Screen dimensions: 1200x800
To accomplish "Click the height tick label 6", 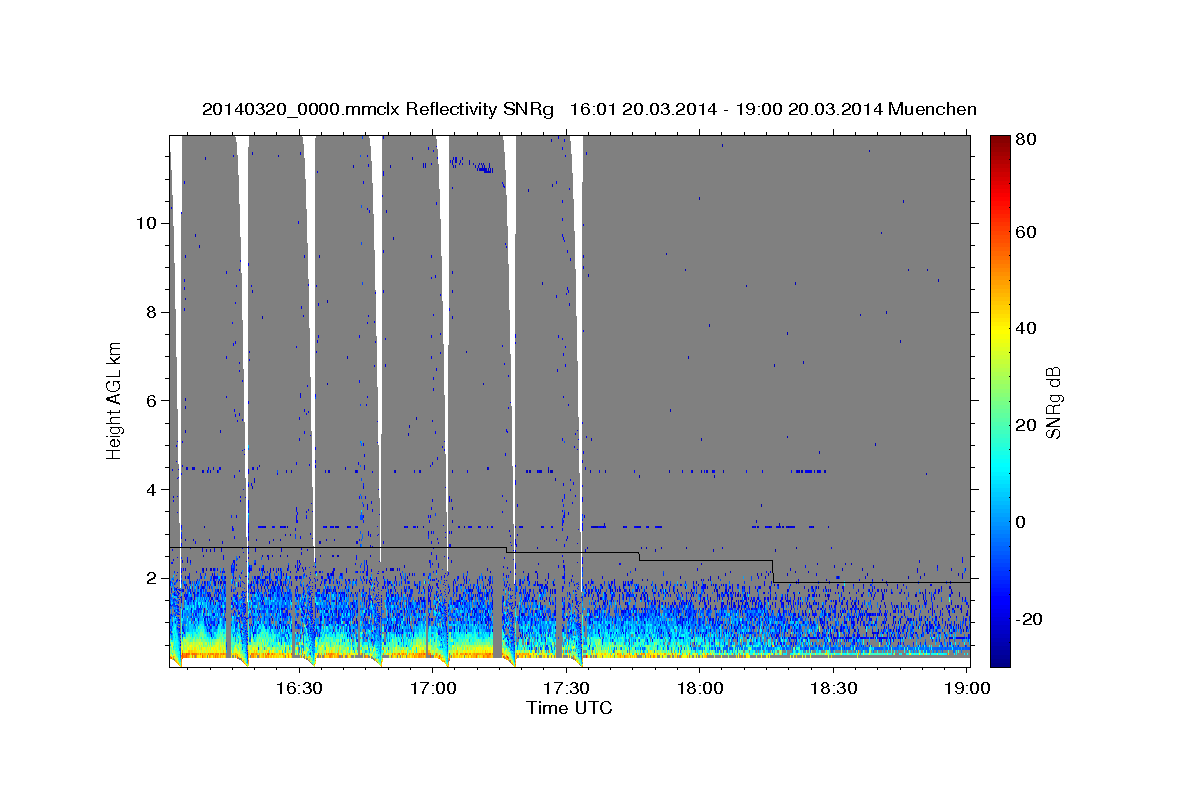I will coord(151,401).
